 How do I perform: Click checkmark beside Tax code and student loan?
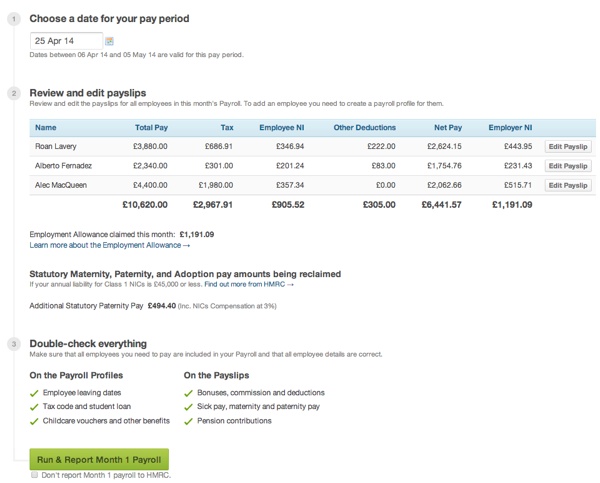point(35,407)
